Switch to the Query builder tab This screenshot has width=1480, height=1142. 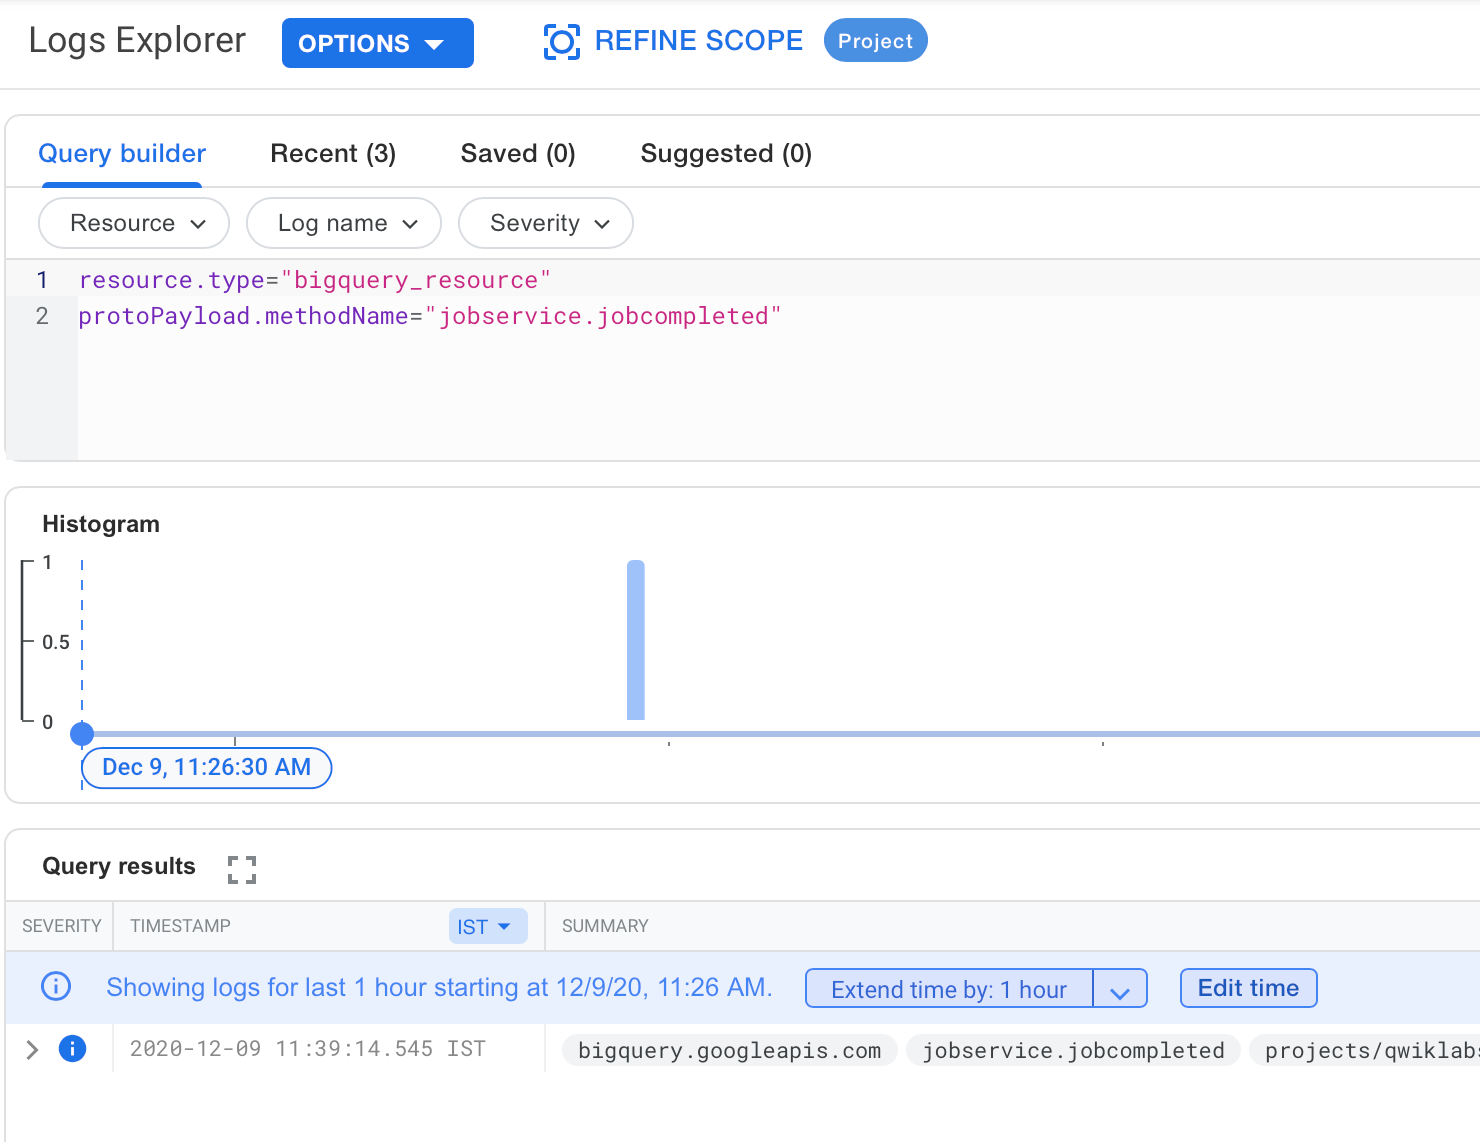coord(122,153)
